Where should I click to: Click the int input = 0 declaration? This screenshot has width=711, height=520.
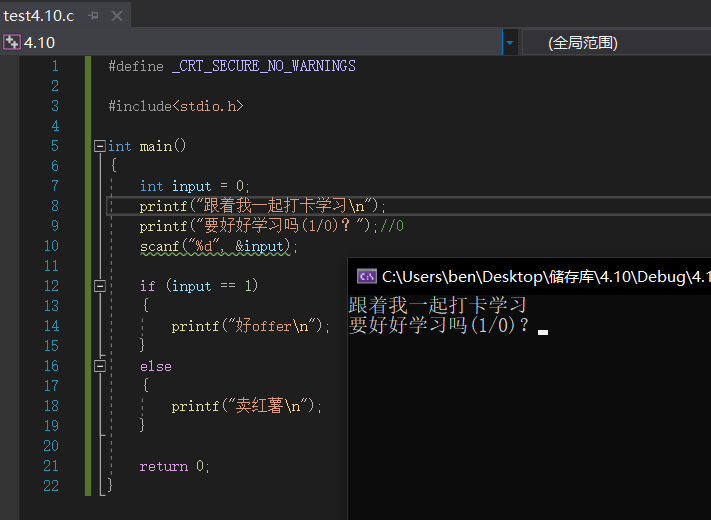pyautogui.click(x=195, y=186)
